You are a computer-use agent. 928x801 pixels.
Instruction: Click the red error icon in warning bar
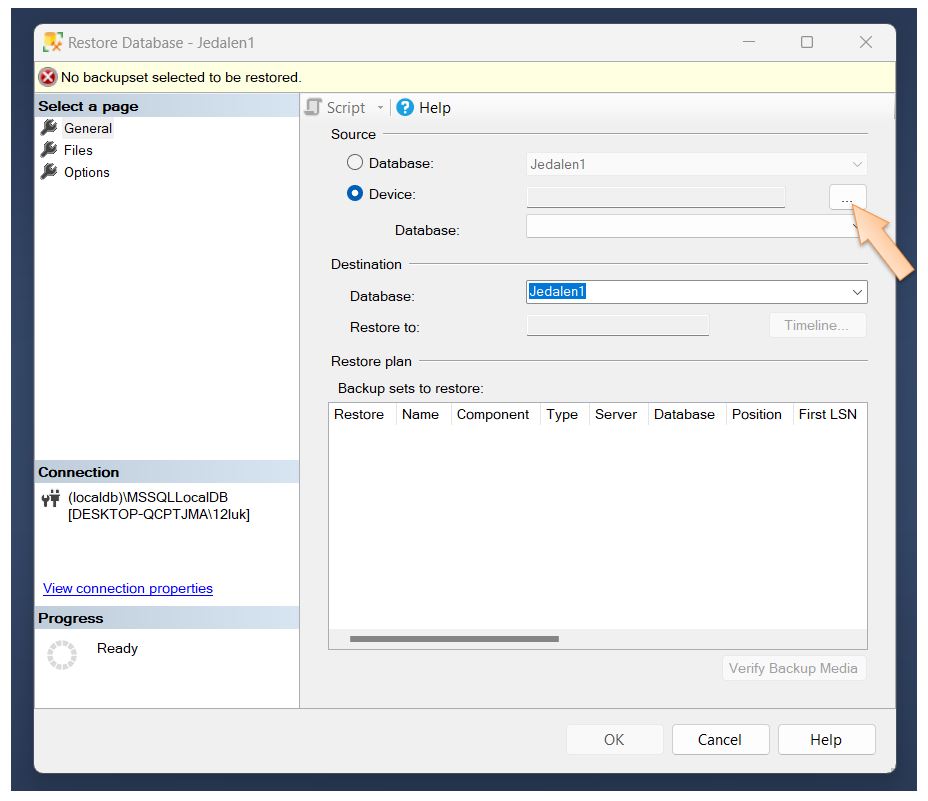pos(48,77)
